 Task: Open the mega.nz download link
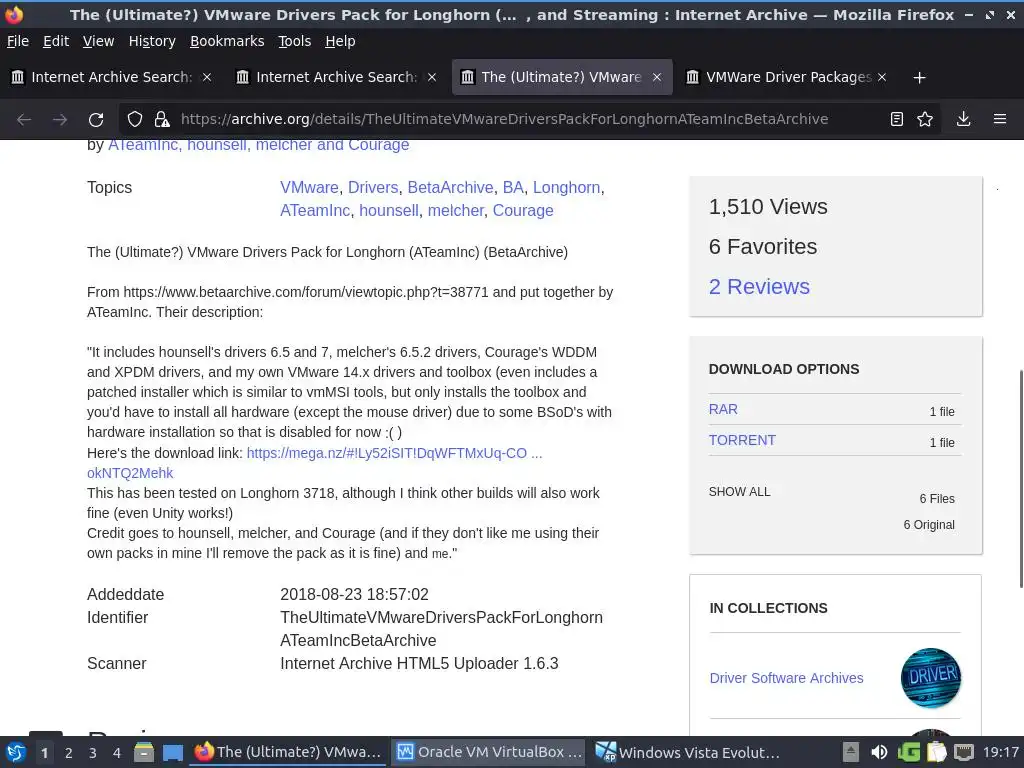[394, 453]
